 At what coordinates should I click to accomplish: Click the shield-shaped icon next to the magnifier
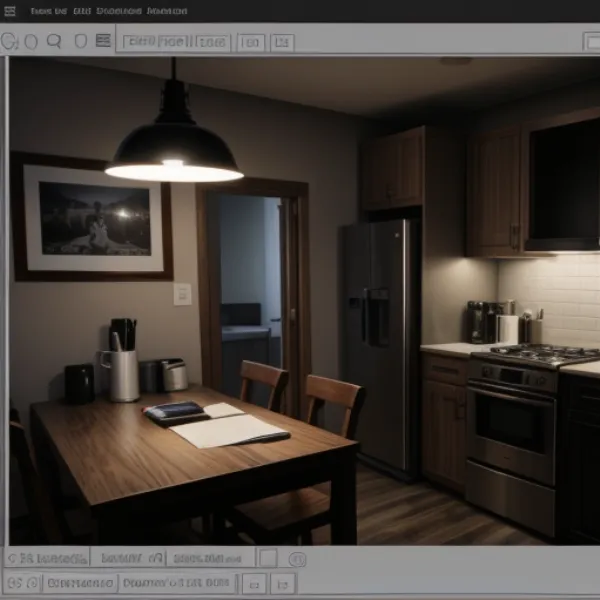pyautogui.click(x=80, y=42)
